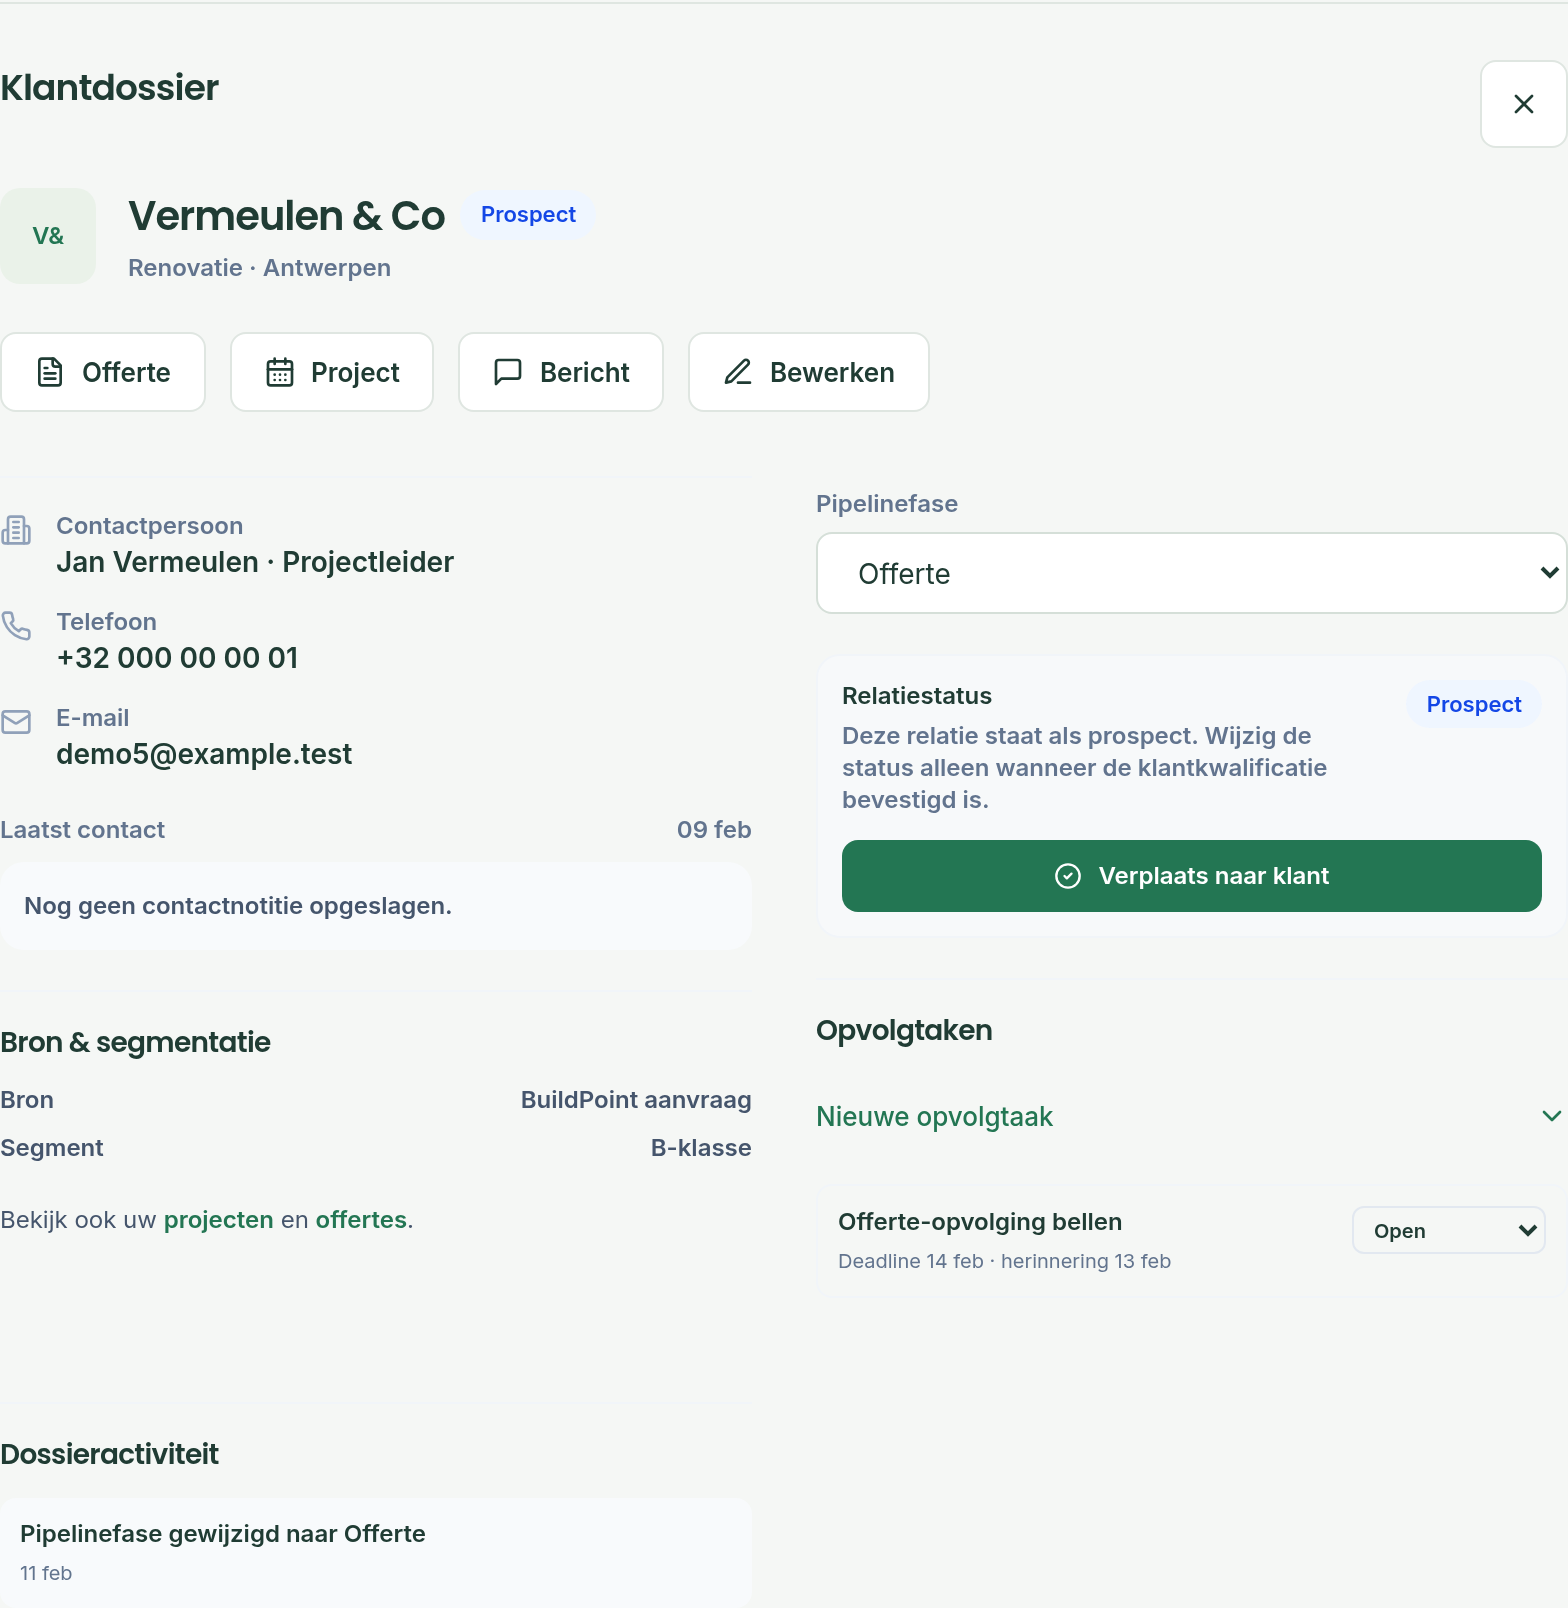1568x1608 pixels.
Task: Click the Bron & segmentatie heading
Action: tap(135, 1042)
